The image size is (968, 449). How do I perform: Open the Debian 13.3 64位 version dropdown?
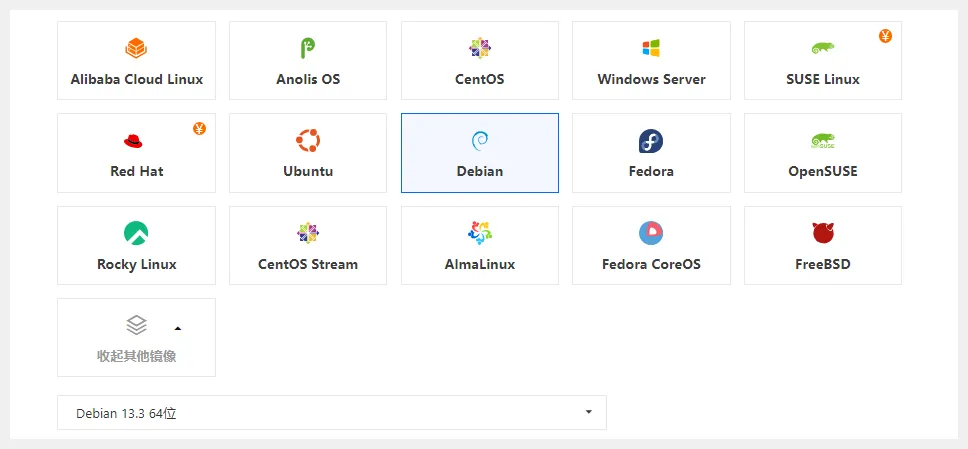[x=332, y=413]
